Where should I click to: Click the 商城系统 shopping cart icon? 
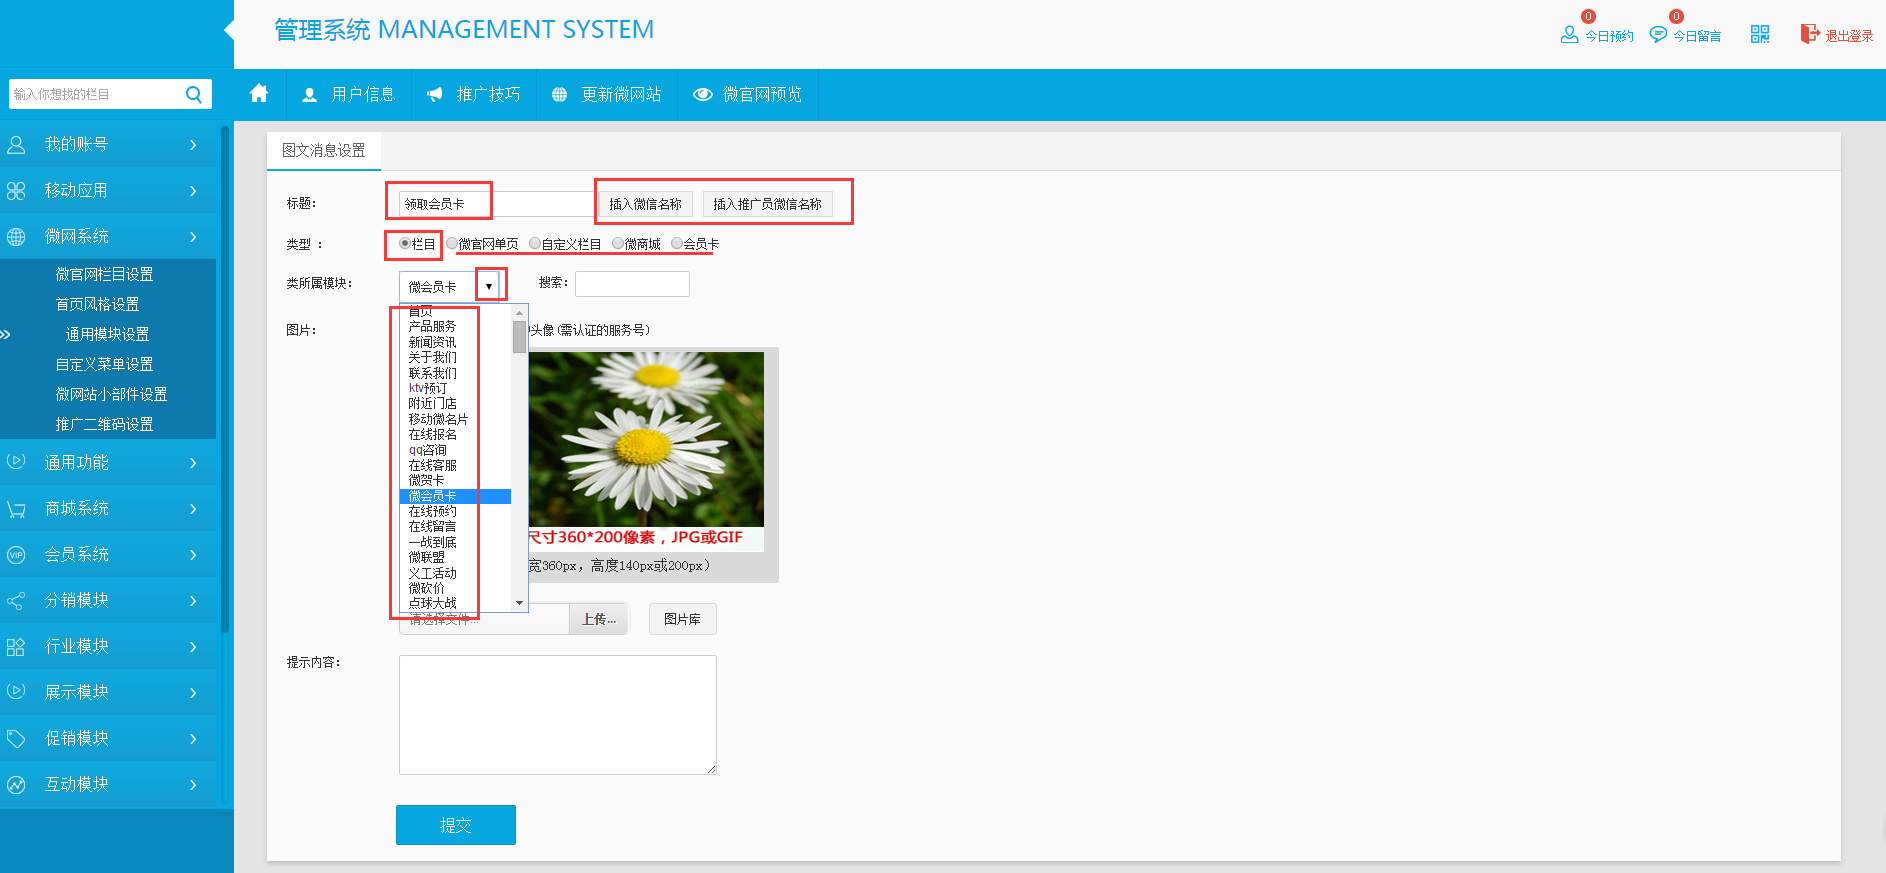tap(16, 509)
